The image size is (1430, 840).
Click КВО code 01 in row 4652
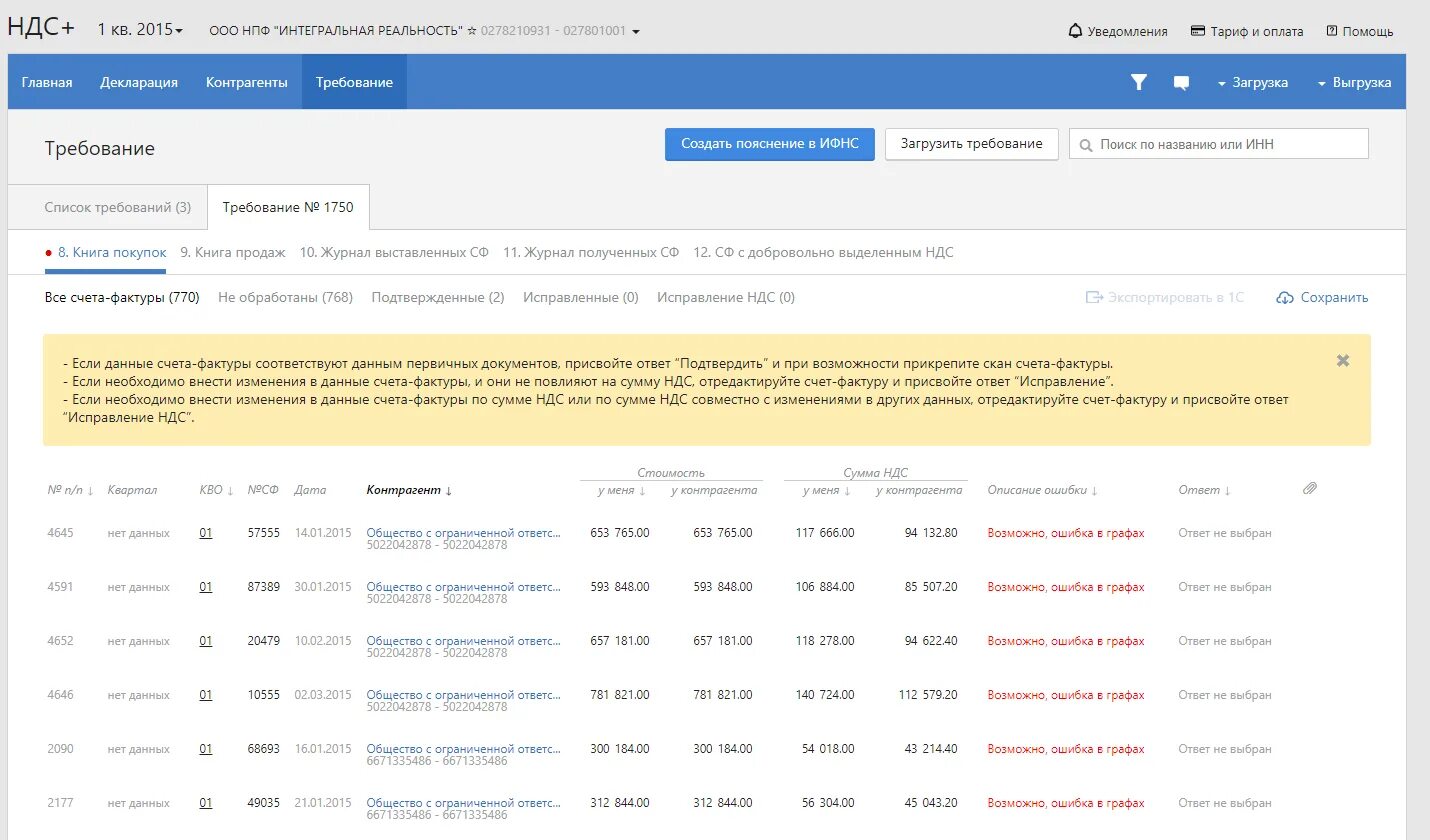click(206, 641)
